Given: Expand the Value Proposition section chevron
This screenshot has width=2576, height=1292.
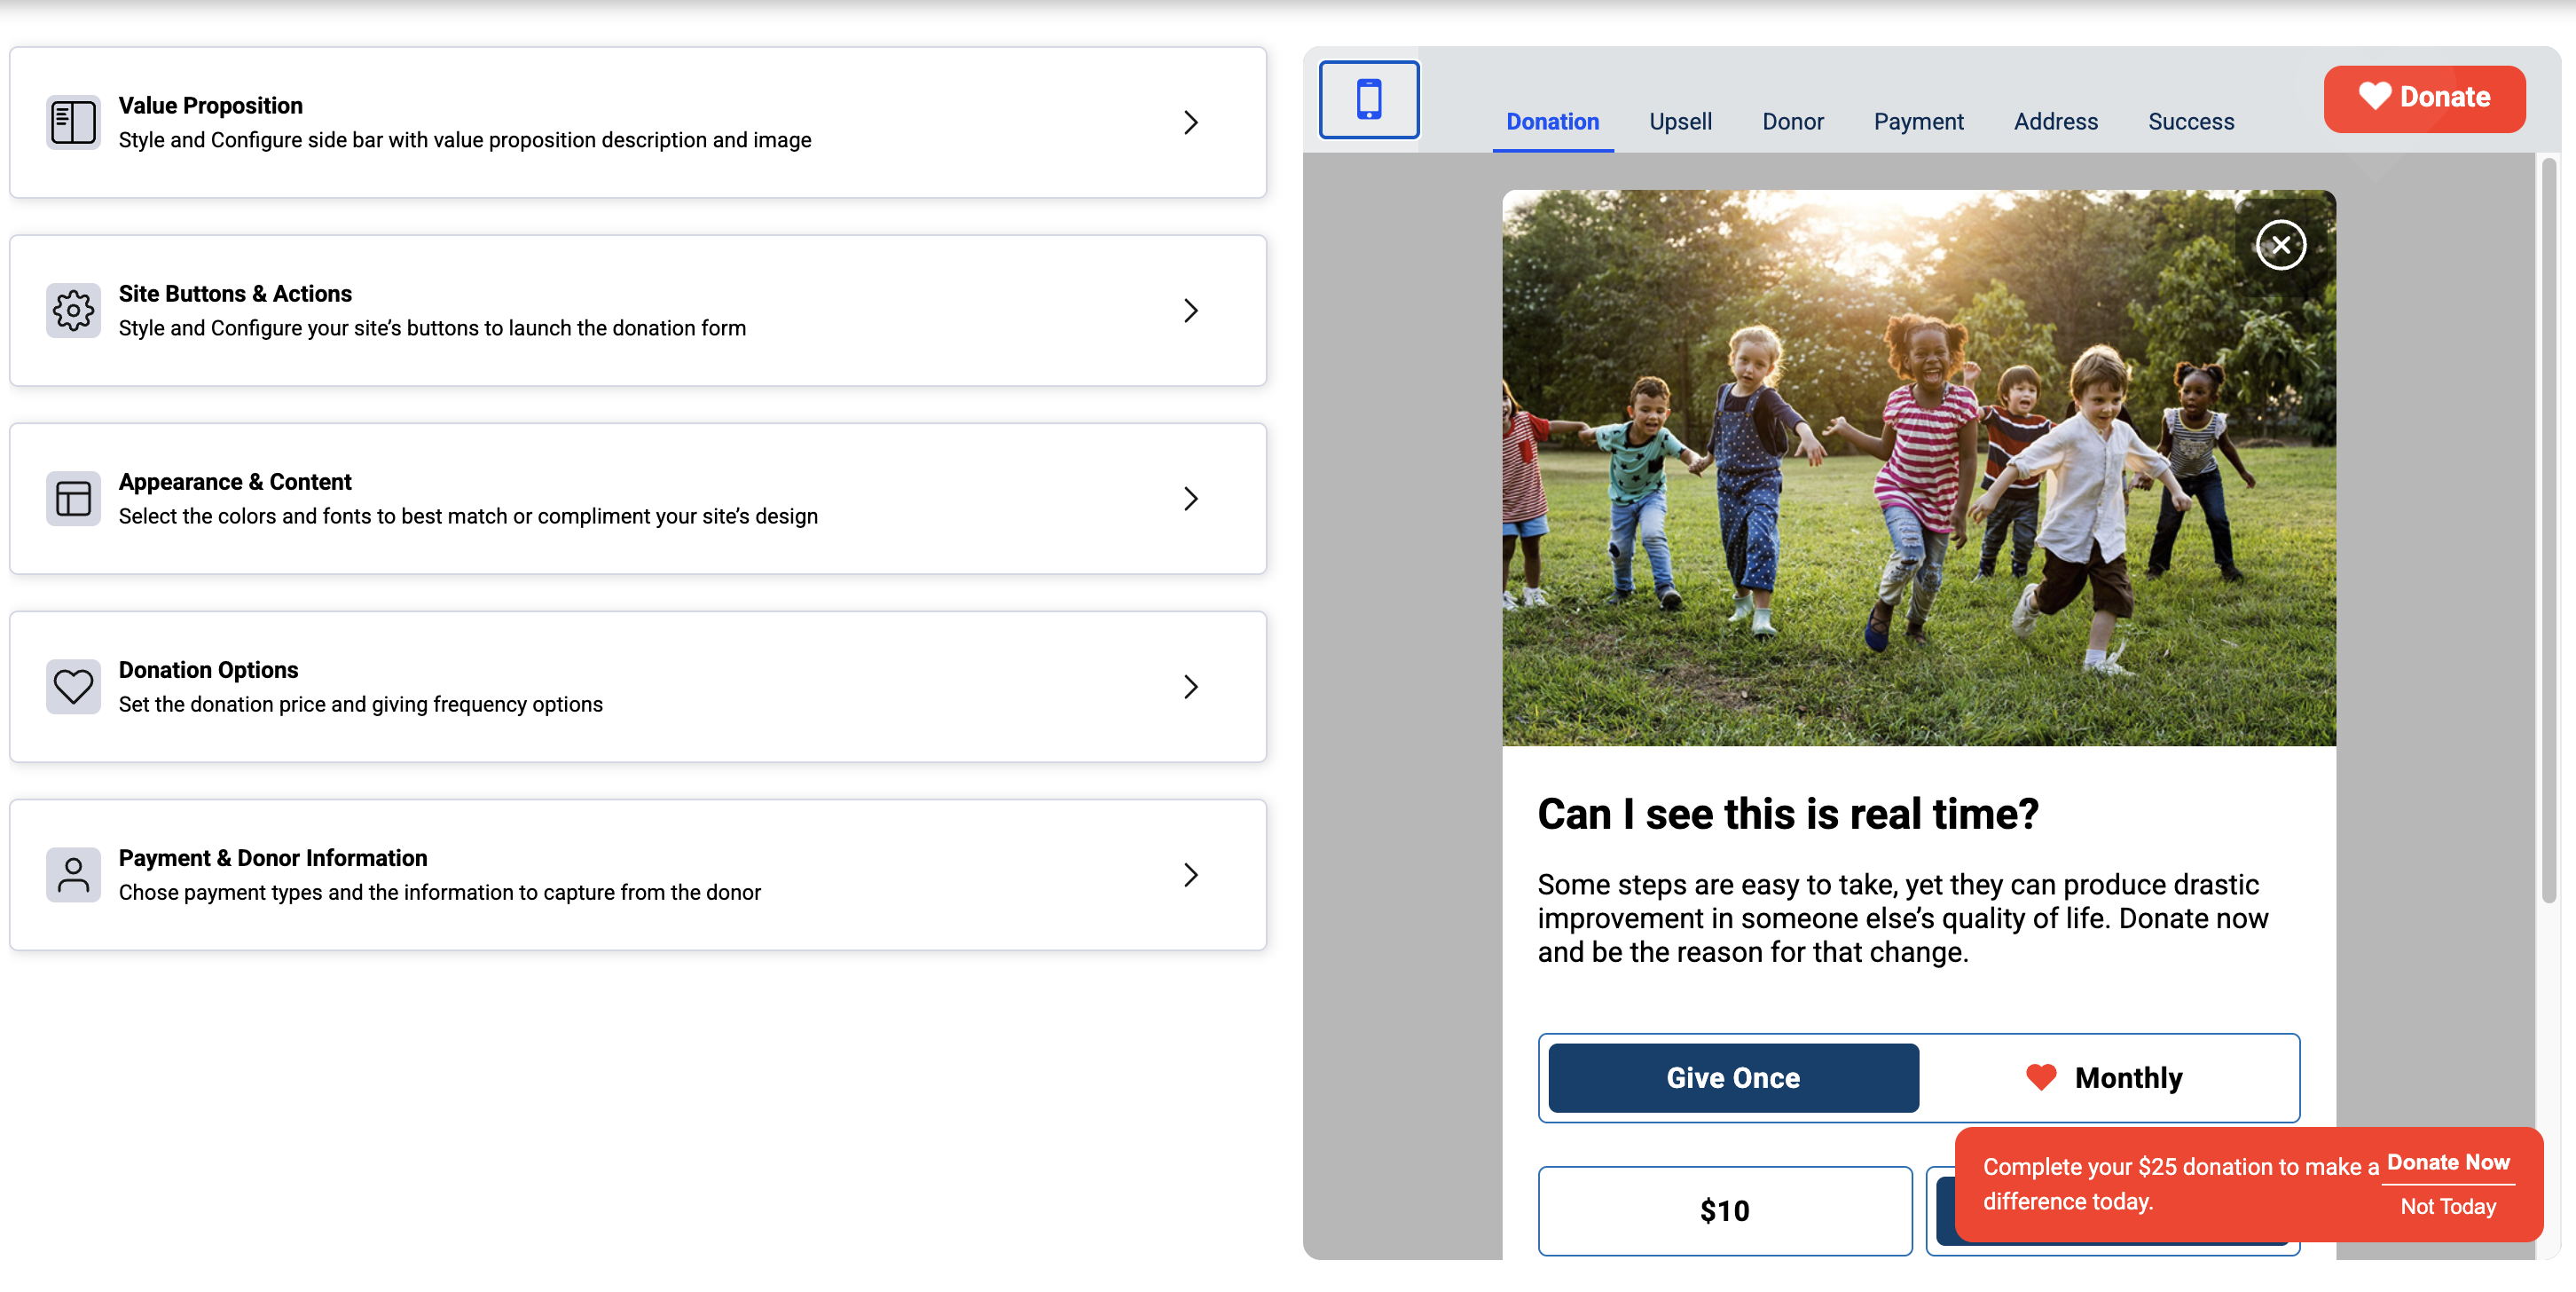Looking at the screenshot, I should (x=1190, y=122).
